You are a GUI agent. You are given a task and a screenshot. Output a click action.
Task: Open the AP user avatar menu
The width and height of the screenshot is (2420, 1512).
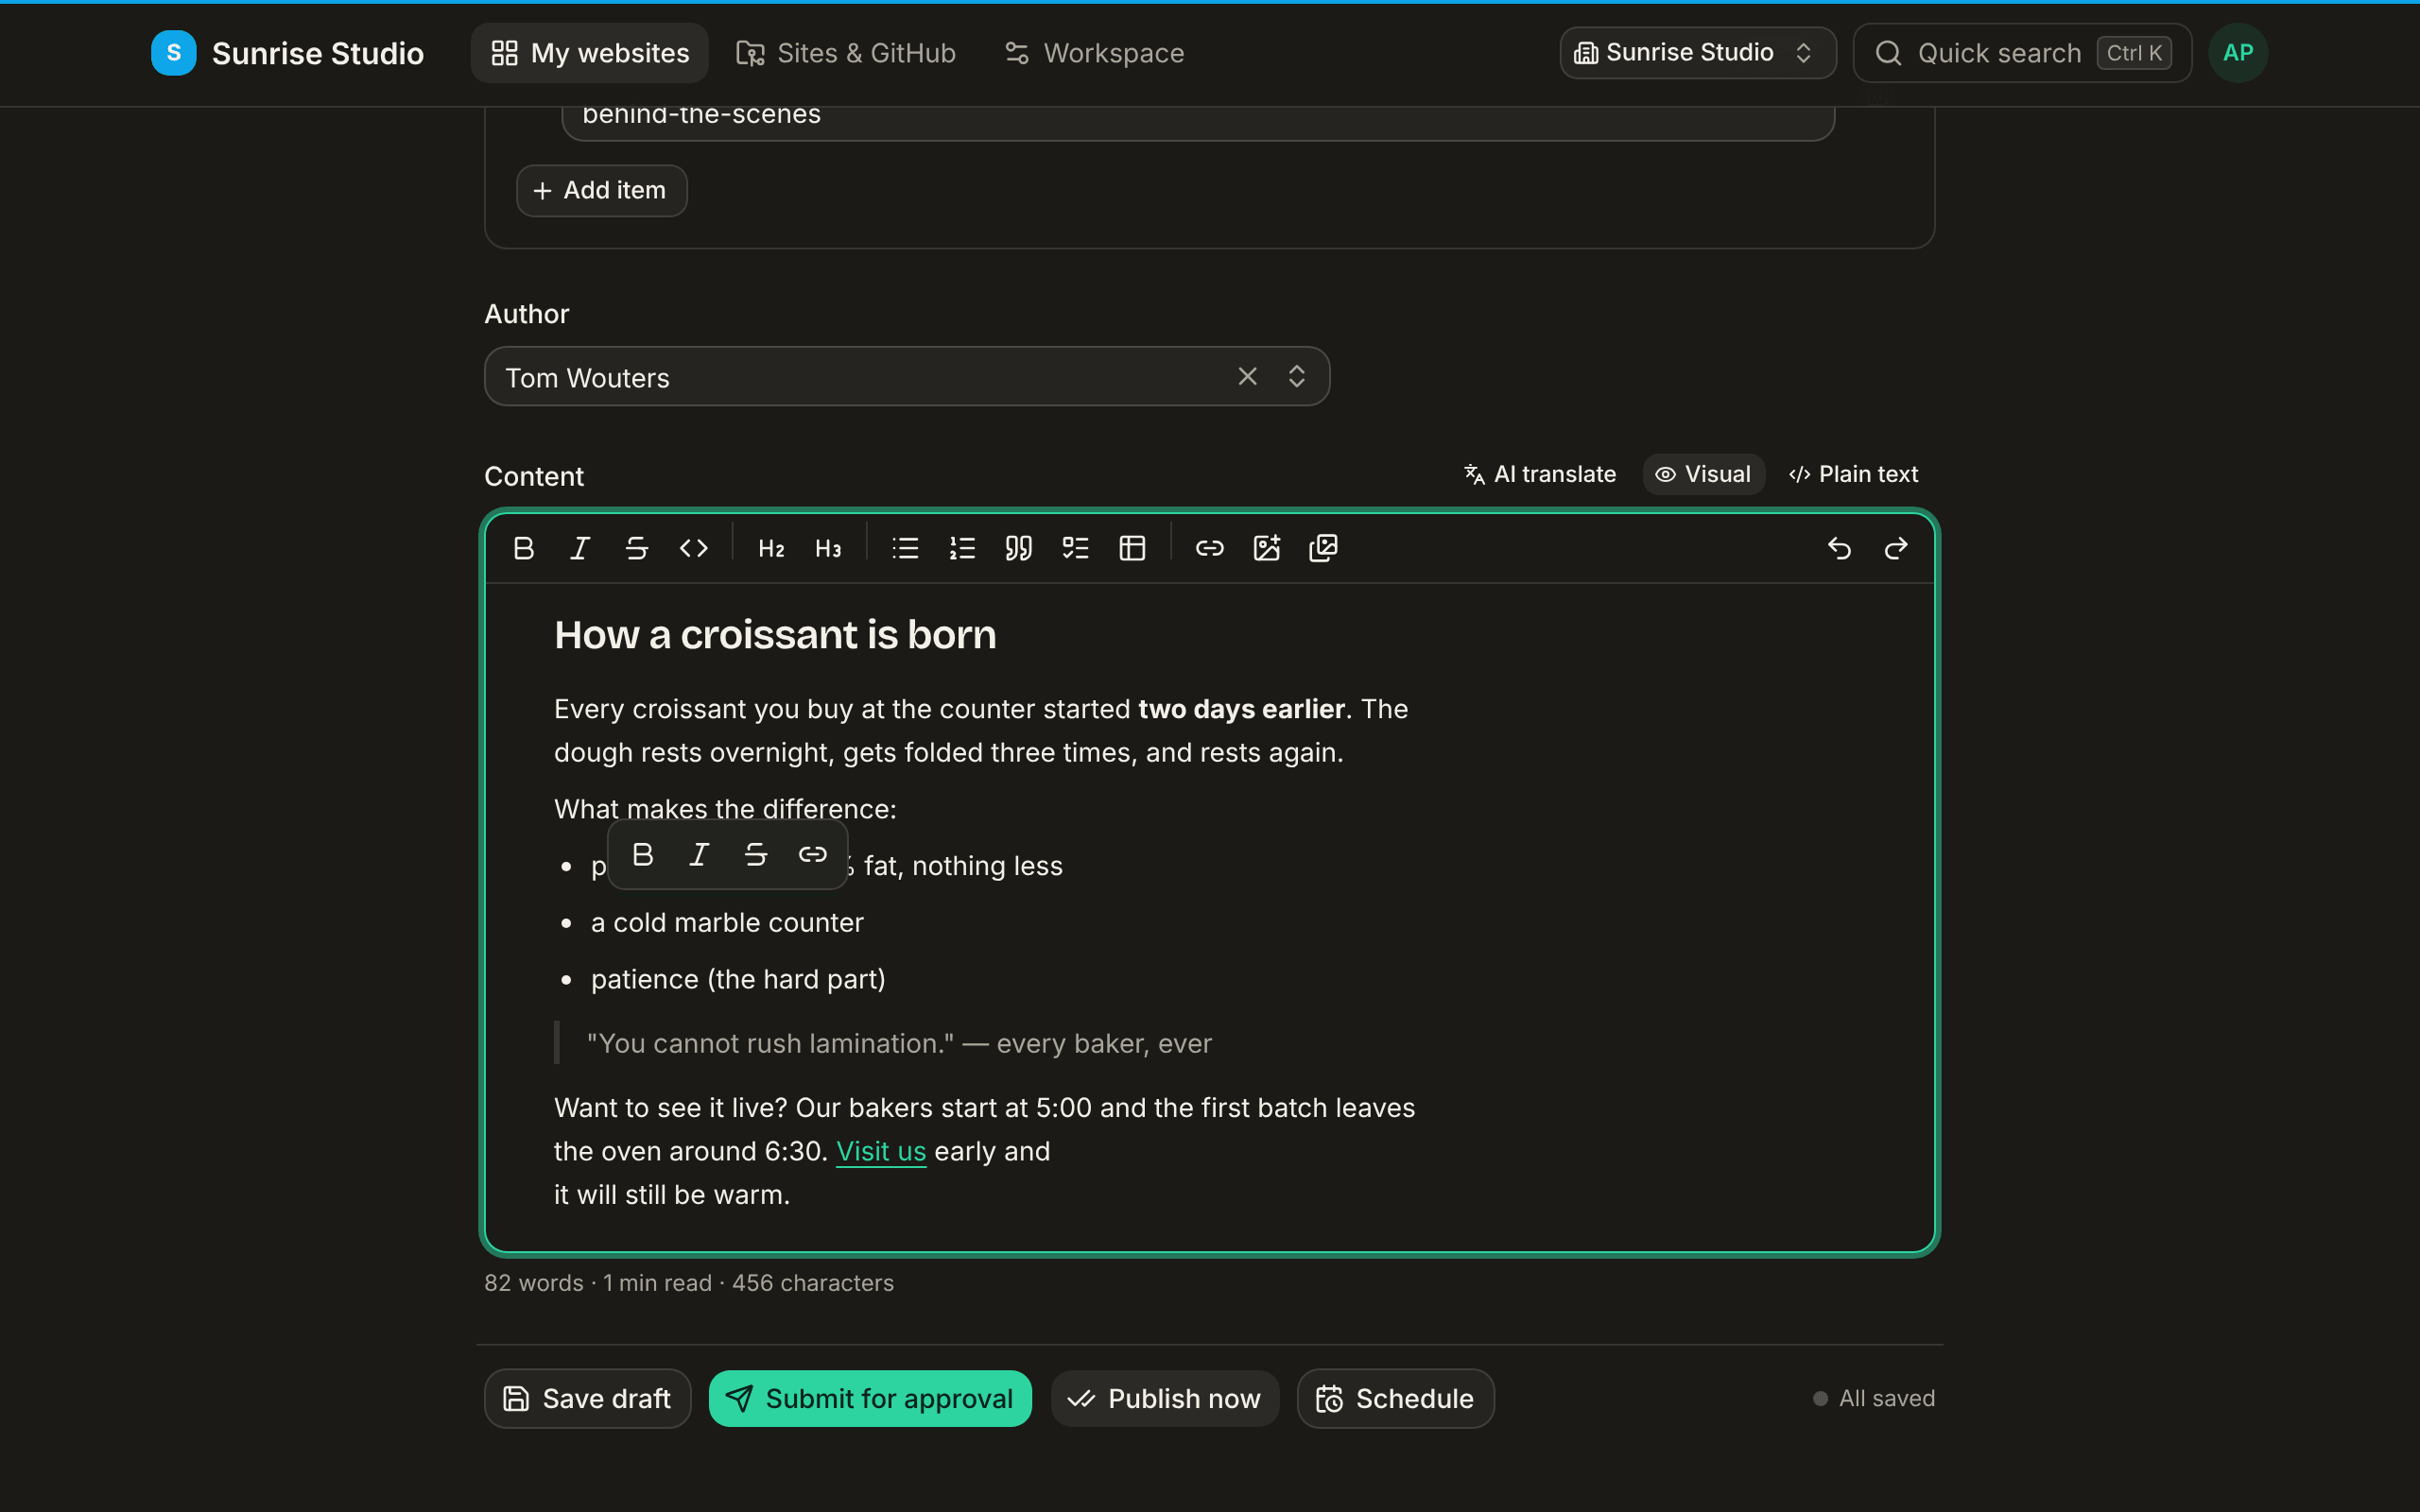point(2238,53)
